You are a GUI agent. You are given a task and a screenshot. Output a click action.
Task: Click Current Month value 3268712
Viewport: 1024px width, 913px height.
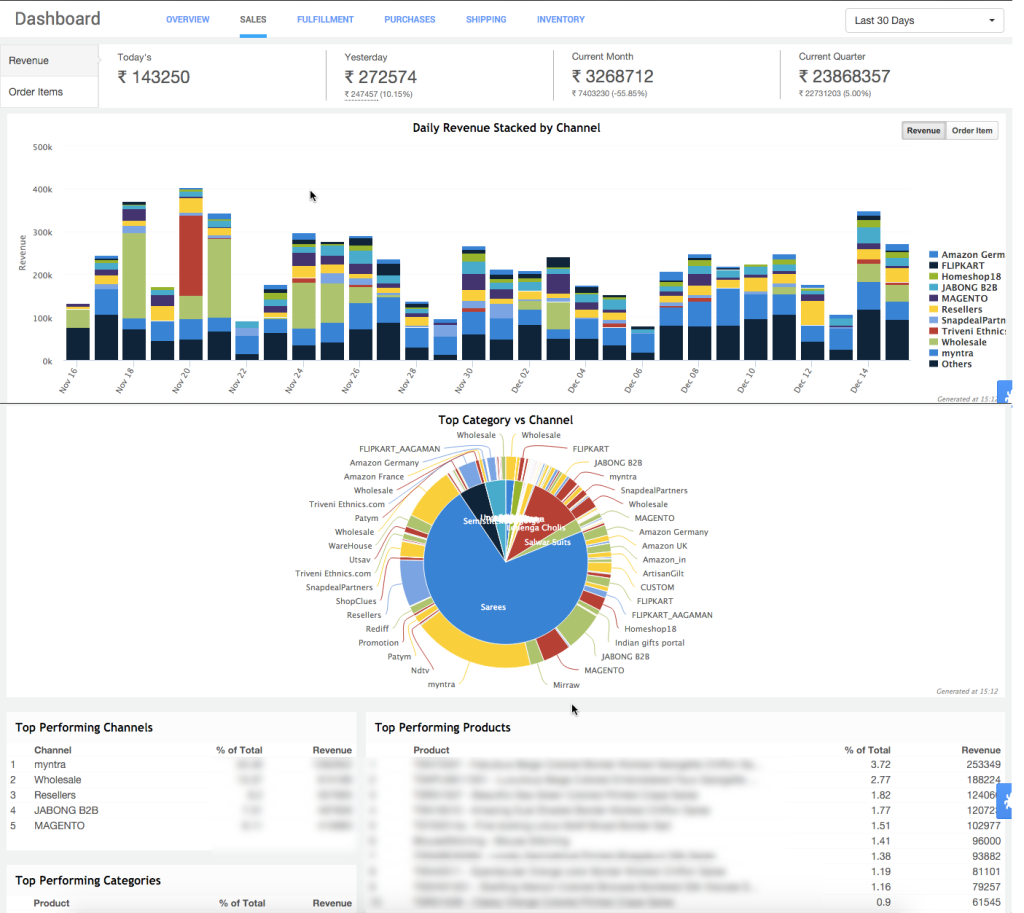tap(613, 76)
